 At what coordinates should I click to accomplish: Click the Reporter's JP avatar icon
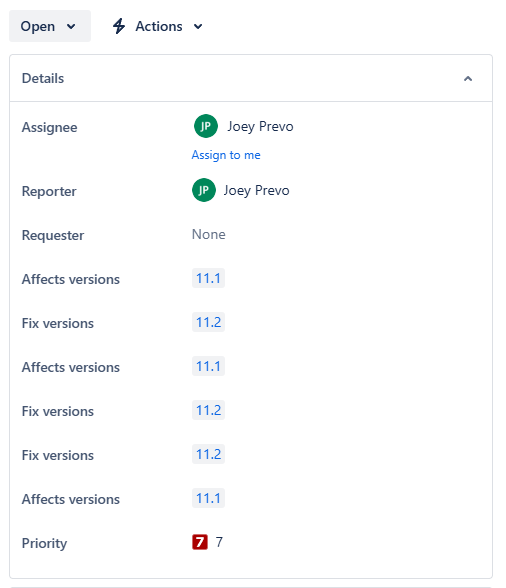[204, 190]
